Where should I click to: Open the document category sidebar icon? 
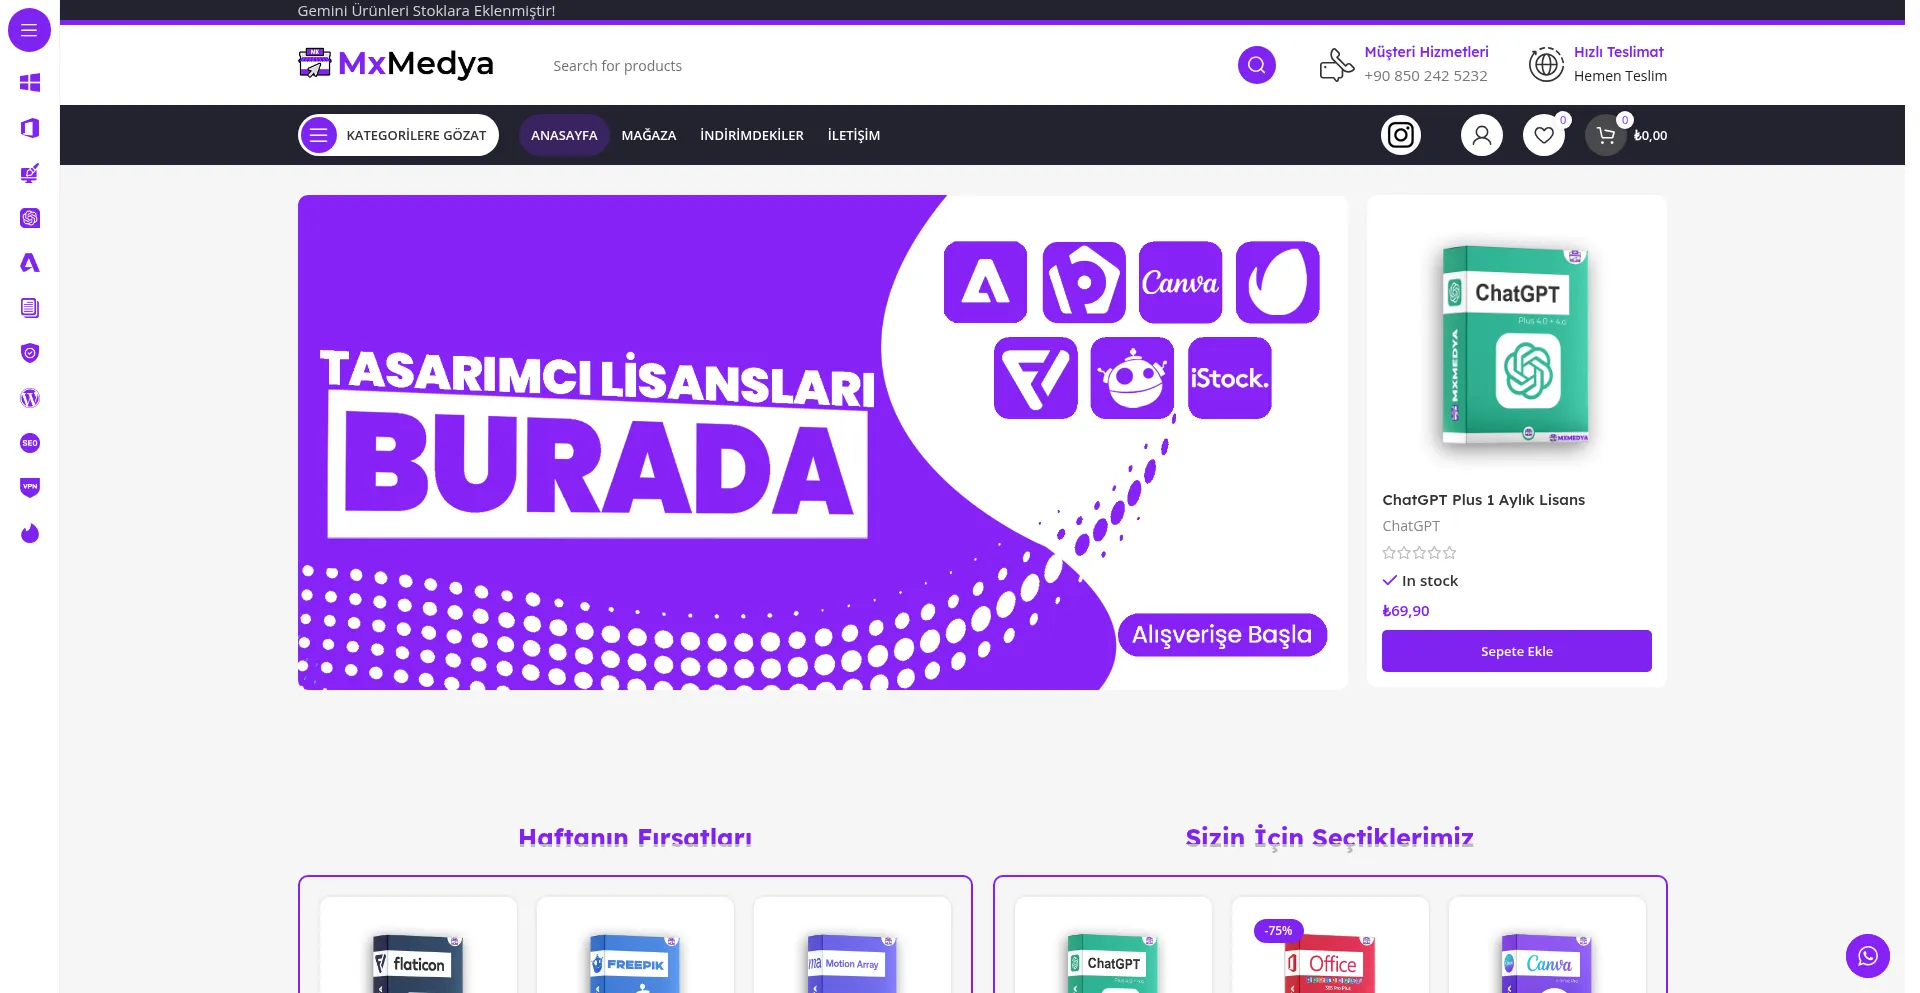point(30,308)
